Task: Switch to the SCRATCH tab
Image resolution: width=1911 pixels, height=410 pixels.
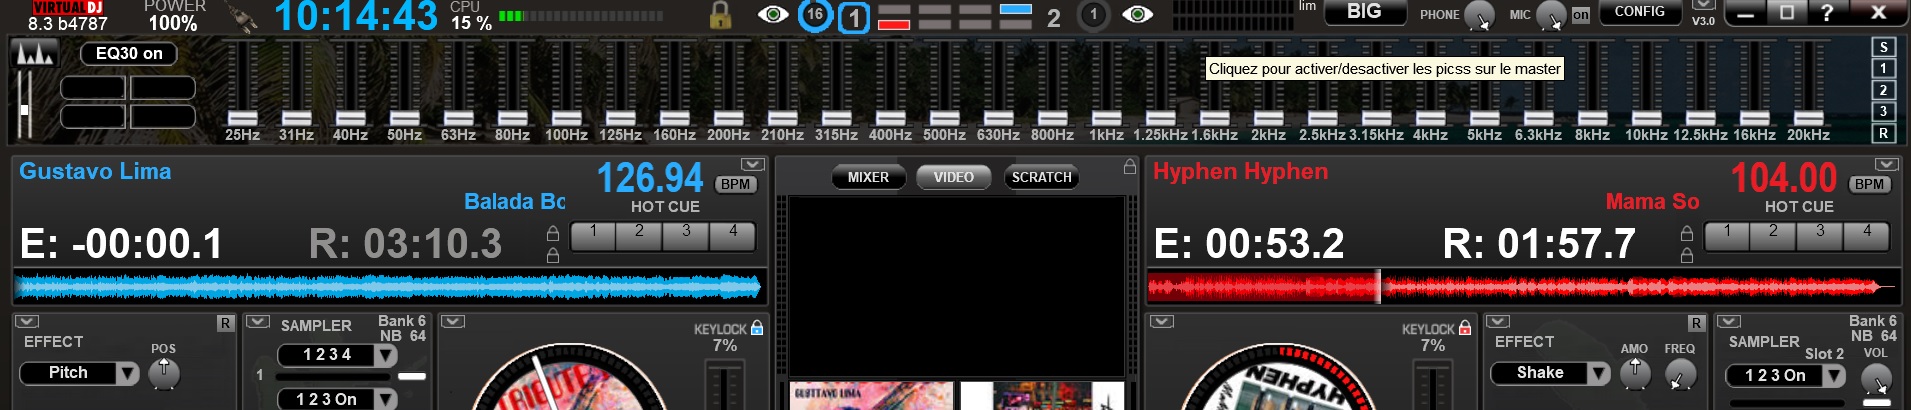Action: pyautogui.click(x=1041, y=177)
